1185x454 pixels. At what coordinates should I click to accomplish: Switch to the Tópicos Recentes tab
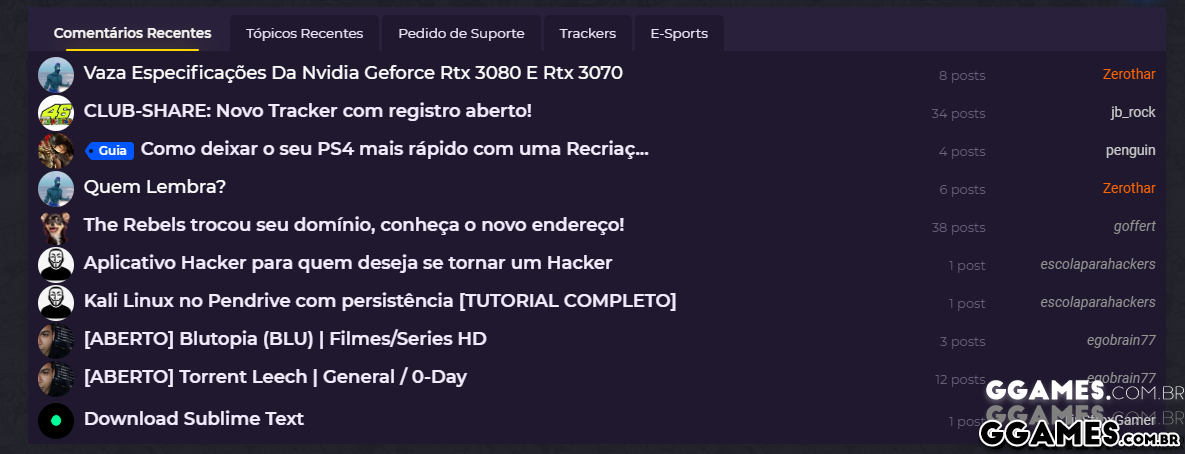tap(304, 33)
